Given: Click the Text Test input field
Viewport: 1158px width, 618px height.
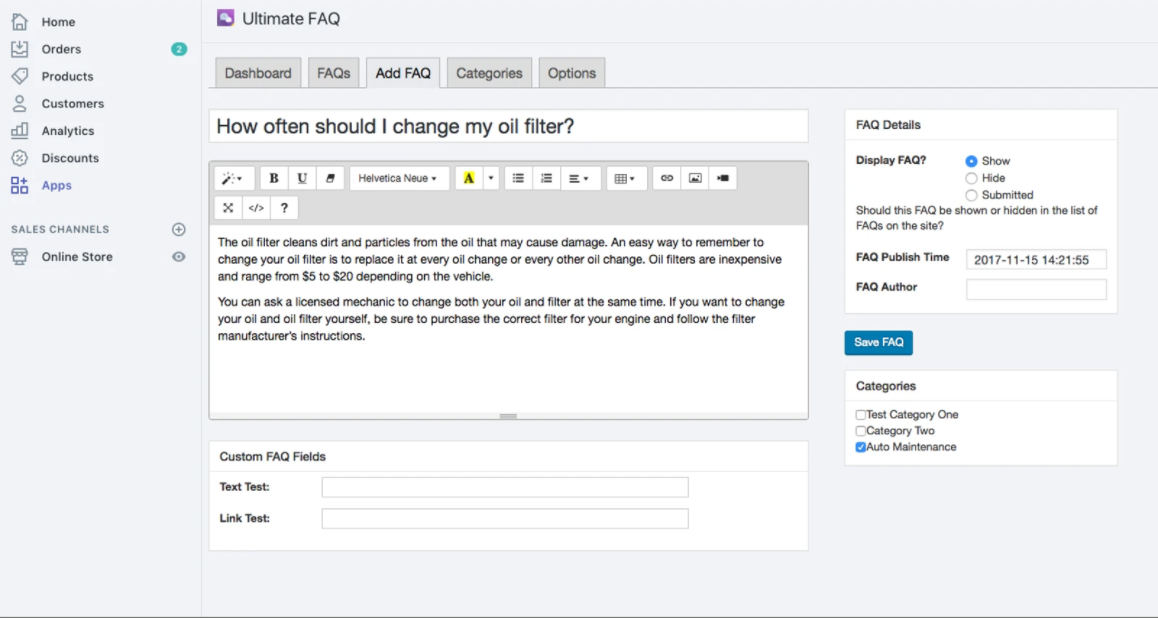Looking at the screenshot, I should click(505, 487).
